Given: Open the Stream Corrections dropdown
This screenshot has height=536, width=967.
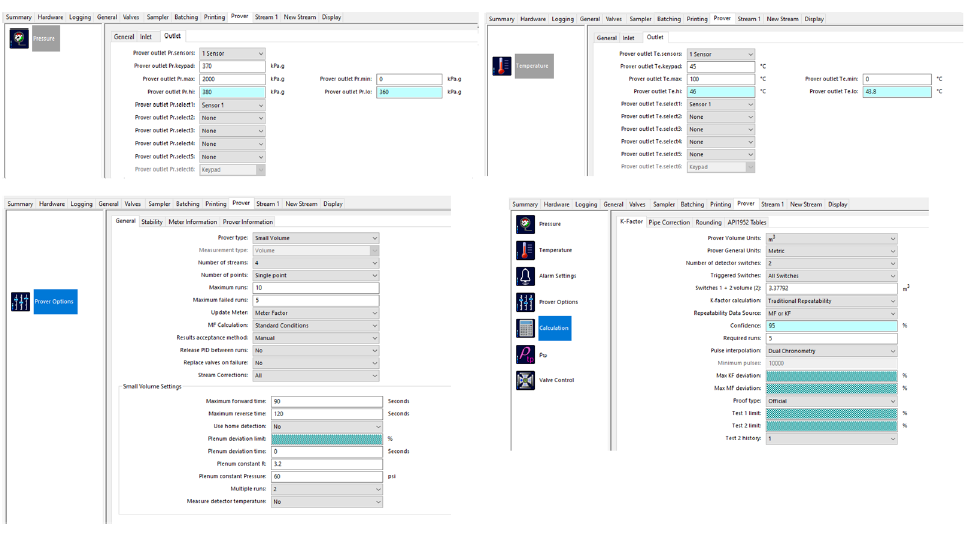Looking at the screenshot, I should 316,375.
